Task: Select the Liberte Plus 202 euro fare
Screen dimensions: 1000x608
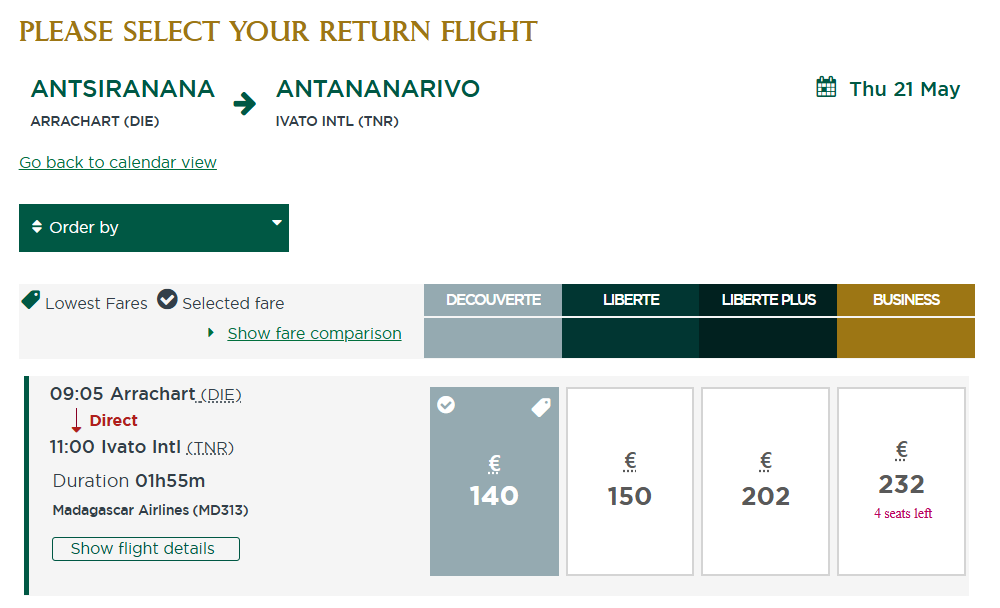Action: [765, 482]
